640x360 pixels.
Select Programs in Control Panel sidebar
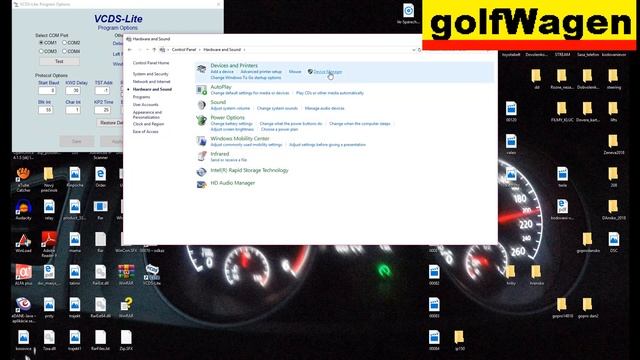[x=141, y=97]
